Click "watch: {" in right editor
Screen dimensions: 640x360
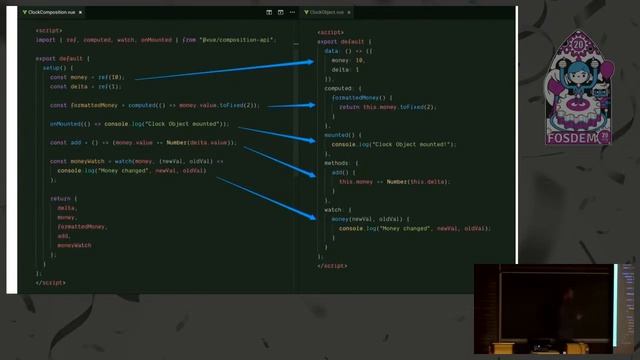[x=338, y=210]
